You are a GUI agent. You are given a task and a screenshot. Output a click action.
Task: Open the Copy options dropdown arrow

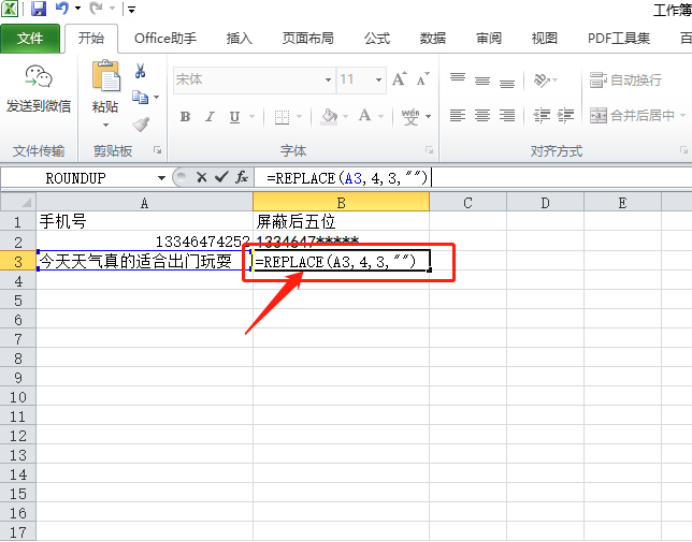pyautogui.click(x=156, y=97)
